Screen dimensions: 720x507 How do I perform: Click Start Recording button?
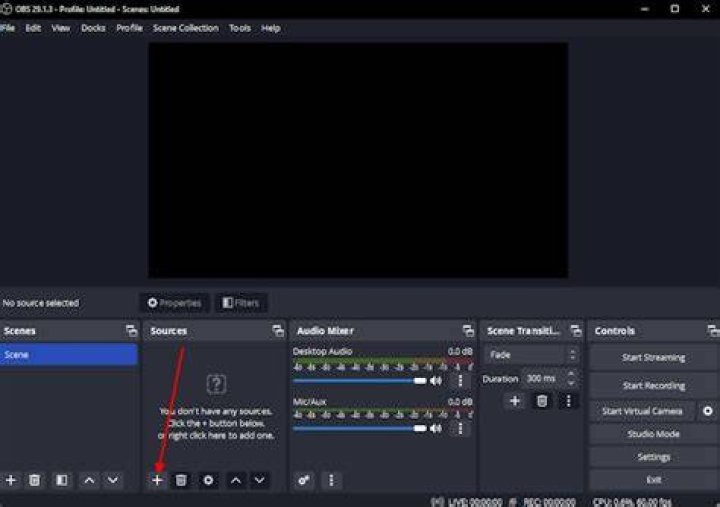click(x=653, y=386)
